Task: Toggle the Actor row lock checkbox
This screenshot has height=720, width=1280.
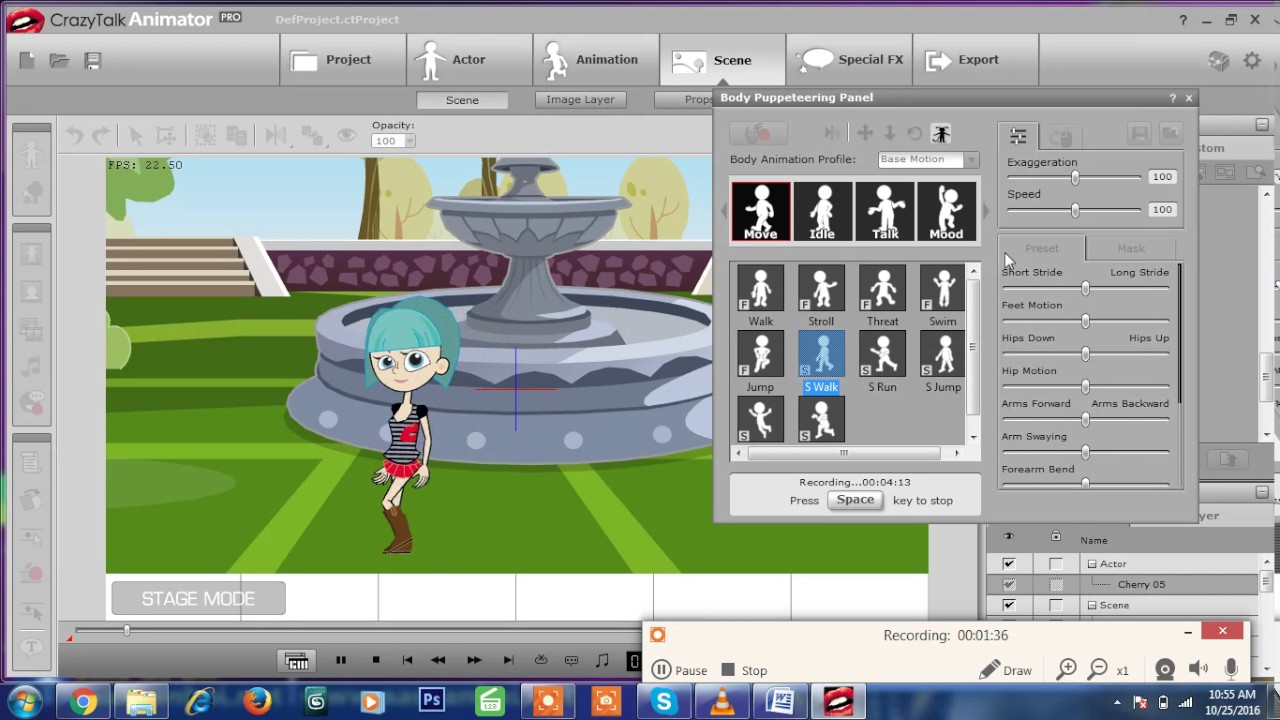Action: pyautogui.click(x=1055, y=564)
